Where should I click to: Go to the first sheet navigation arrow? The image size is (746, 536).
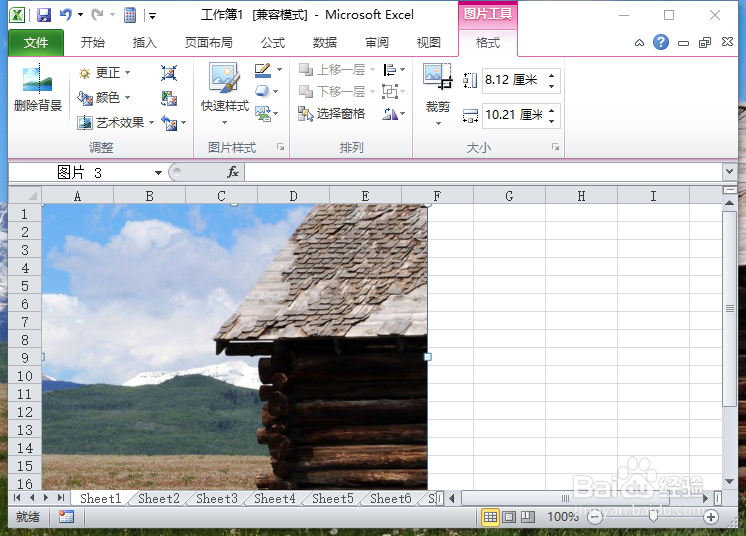[x=17, y=498]
